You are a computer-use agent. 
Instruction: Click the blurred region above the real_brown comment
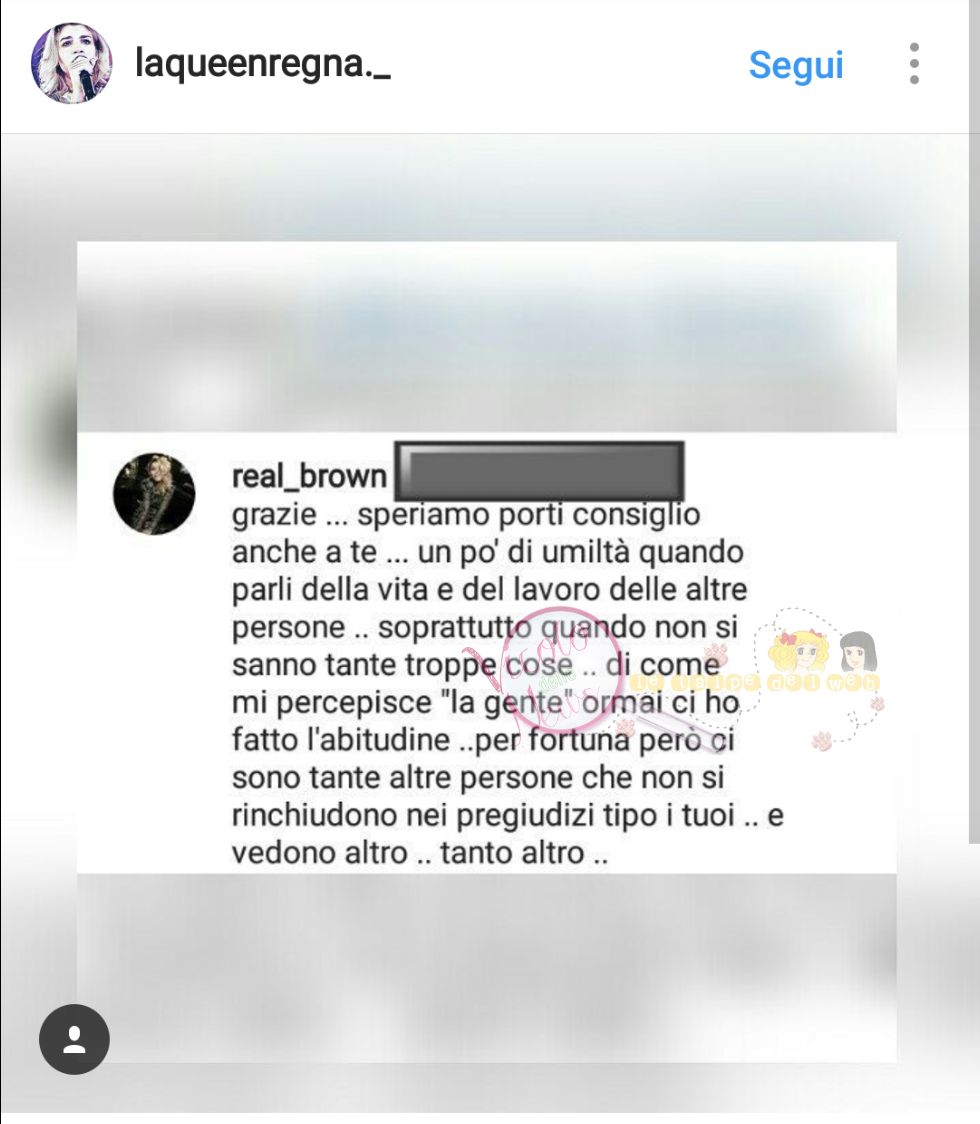click(487, 337)
